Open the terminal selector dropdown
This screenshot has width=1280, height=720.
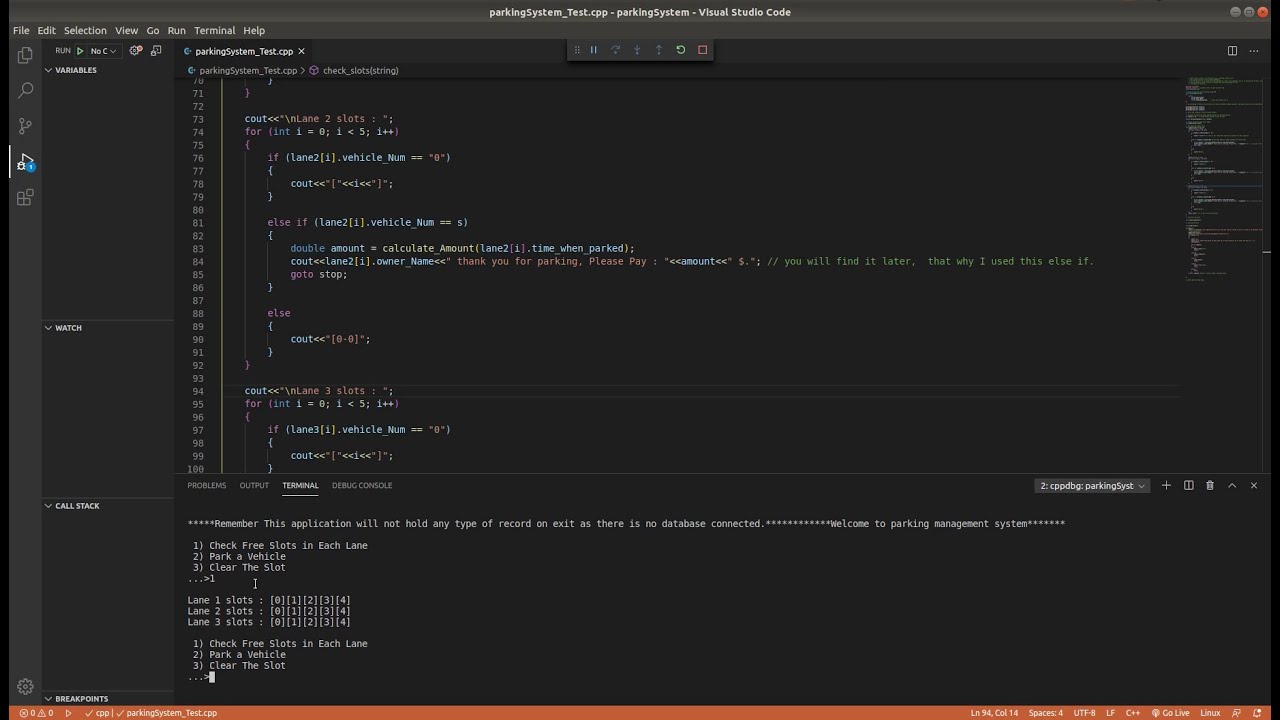(1092, 485)
